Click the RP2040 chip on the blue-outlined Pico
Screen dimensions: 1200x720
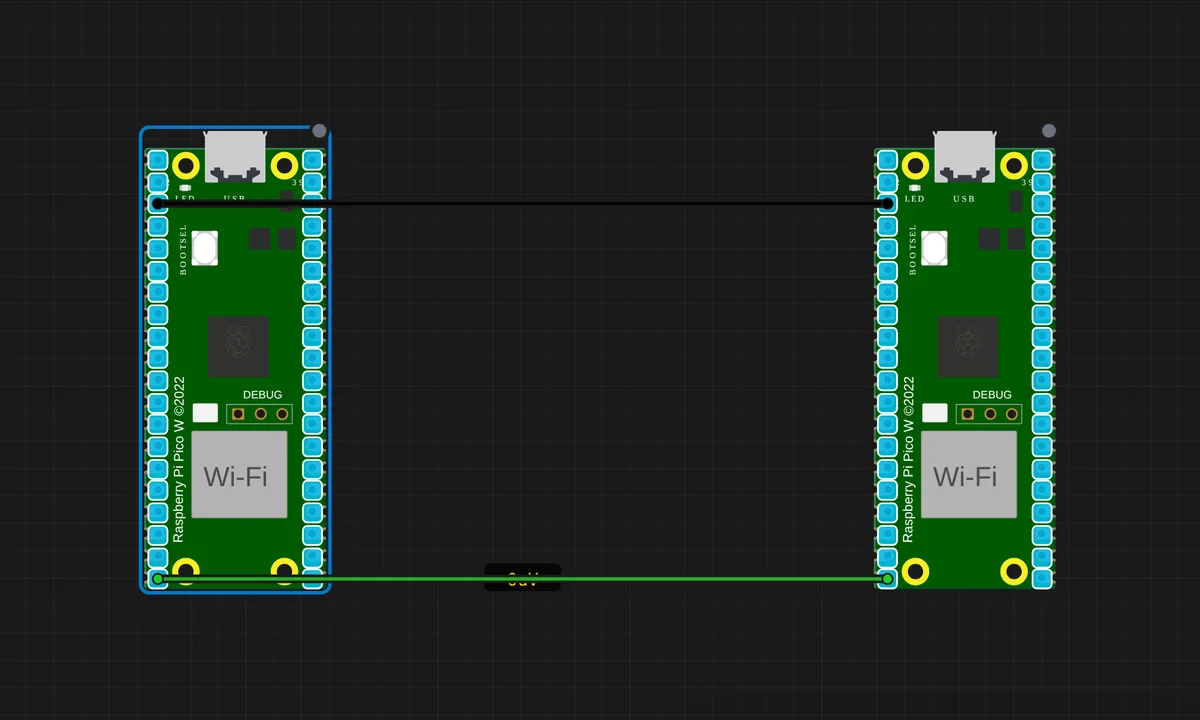pyautogui.click(x=238, y=347)
